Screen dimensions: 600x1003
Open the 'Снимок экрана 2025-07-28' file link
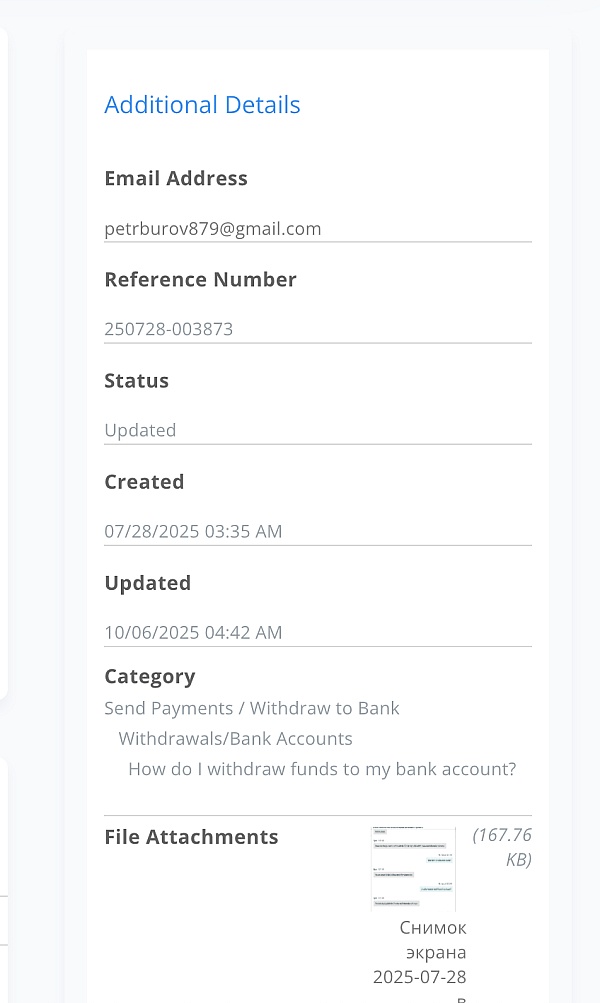[433, 951]
